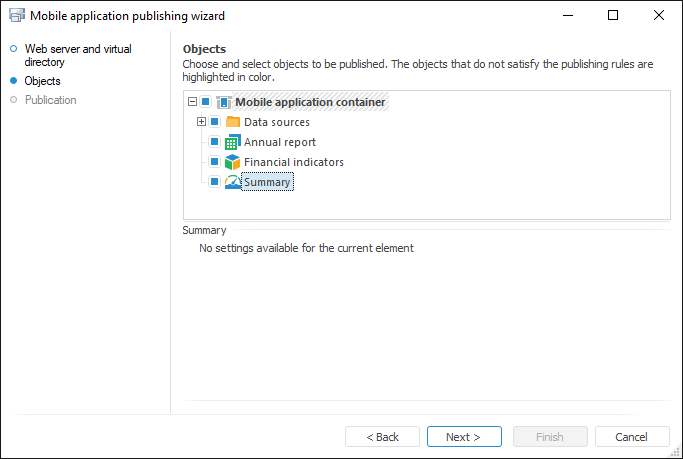Image resolution: width=683 pixels, height=459 pixels.
Task: Click the Summary dashboard gauge icon
Action: [232, 182]
